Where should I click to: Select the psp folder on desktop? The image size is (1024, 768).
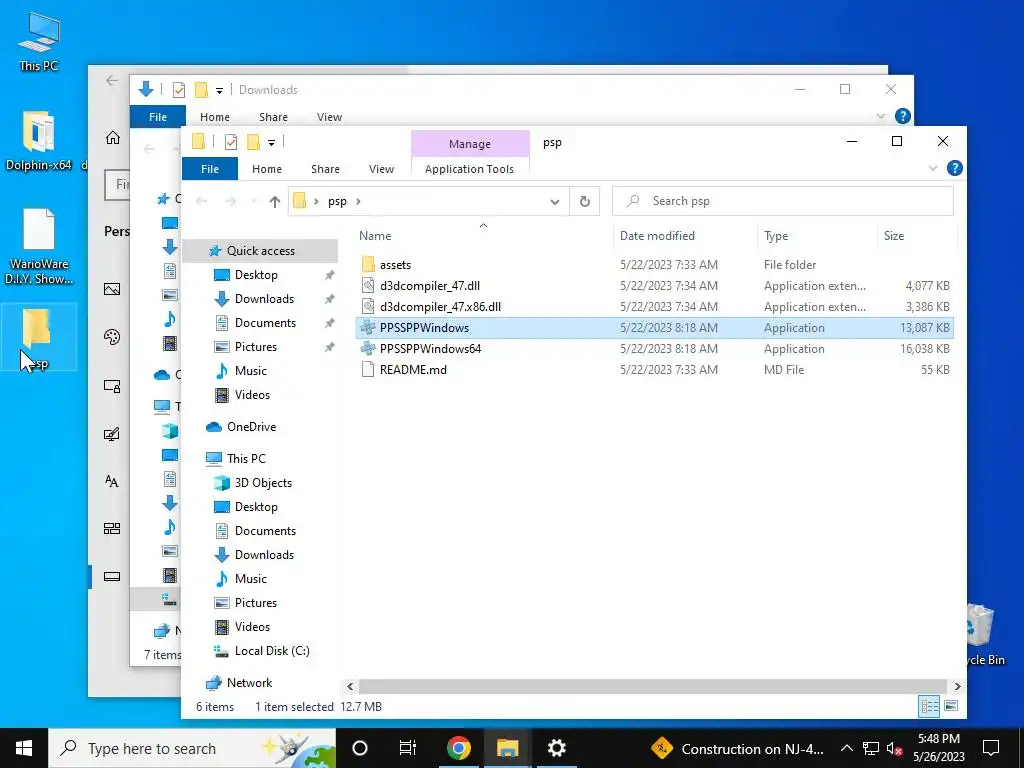pyautogui.click(x=39, y=339)
